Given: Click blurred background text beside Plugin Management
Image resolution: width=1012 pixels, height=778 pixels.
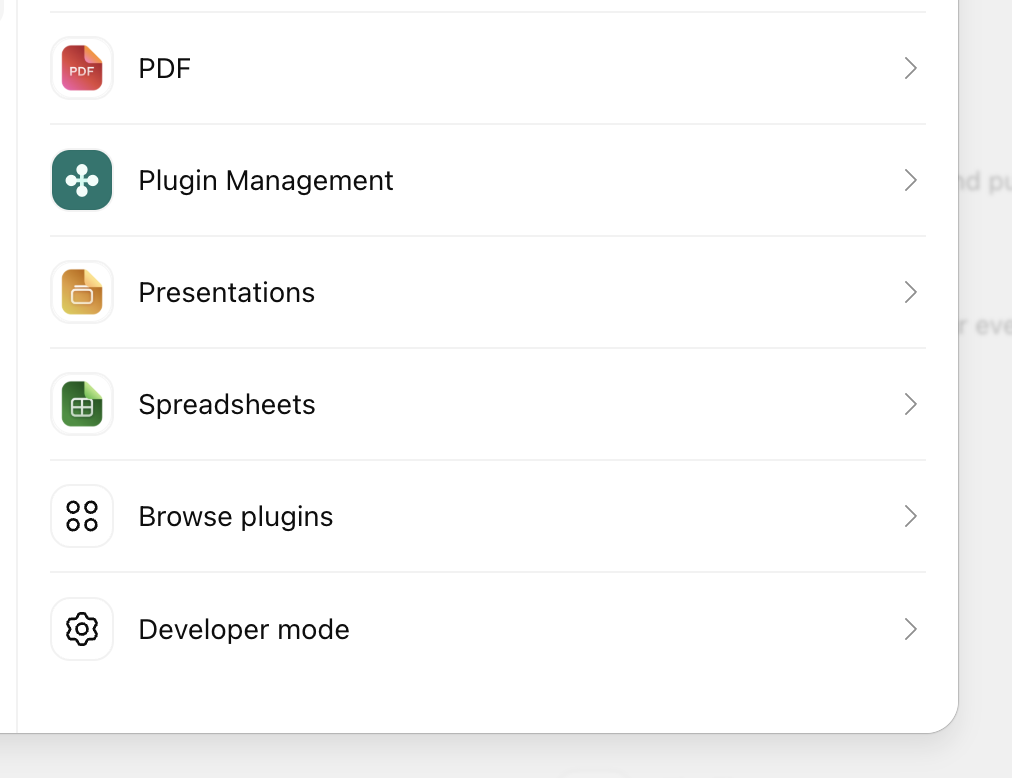Looking at the screenshot, I should pos(986,182).
